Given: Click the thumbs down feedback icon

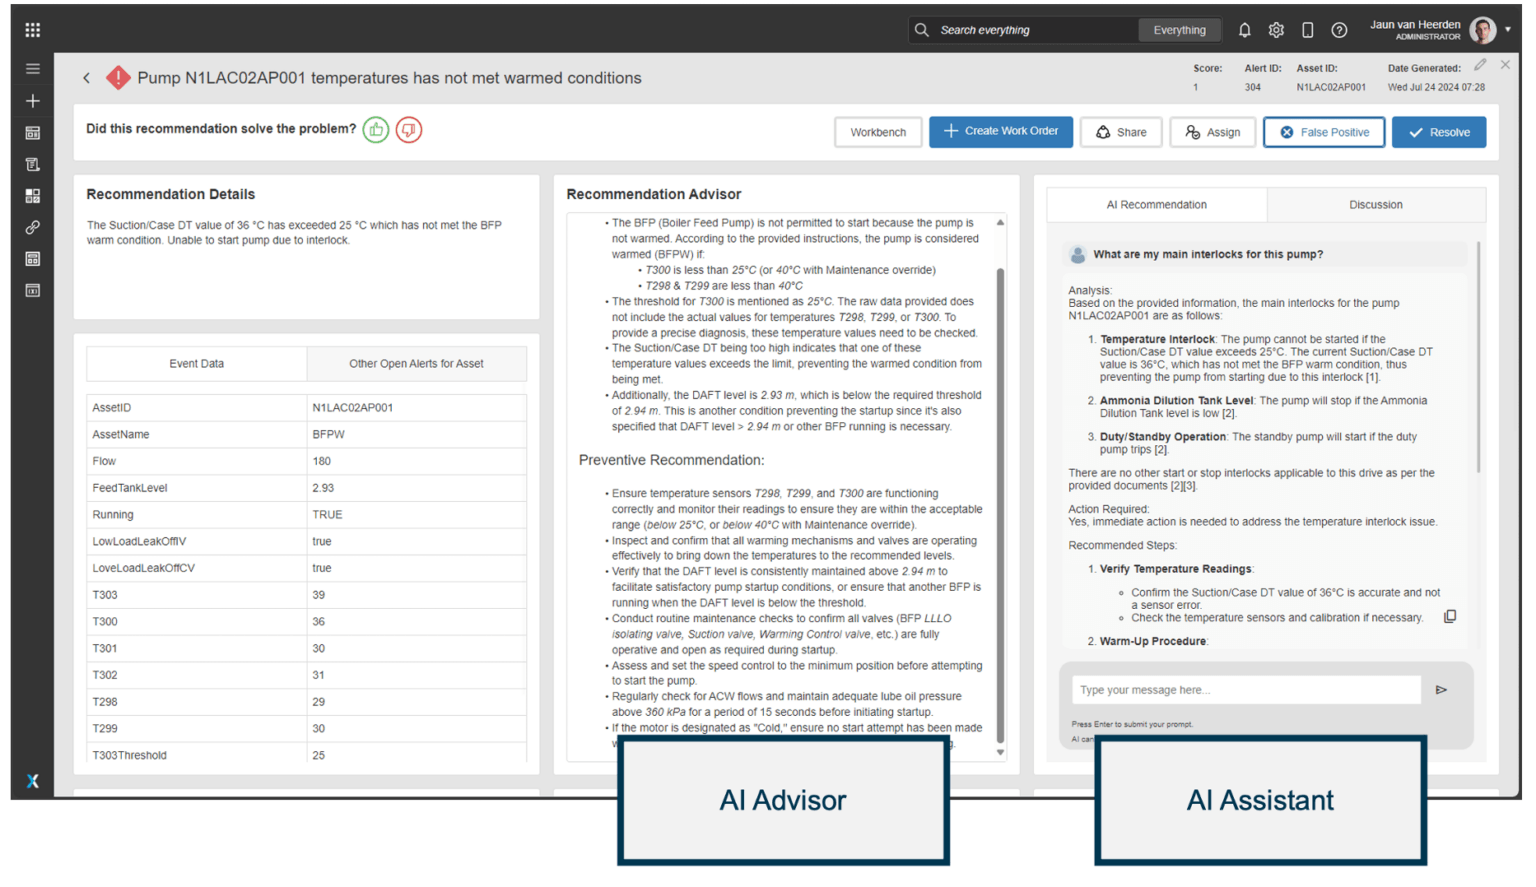Looking at the screenshot, I should tap(409, 130).
